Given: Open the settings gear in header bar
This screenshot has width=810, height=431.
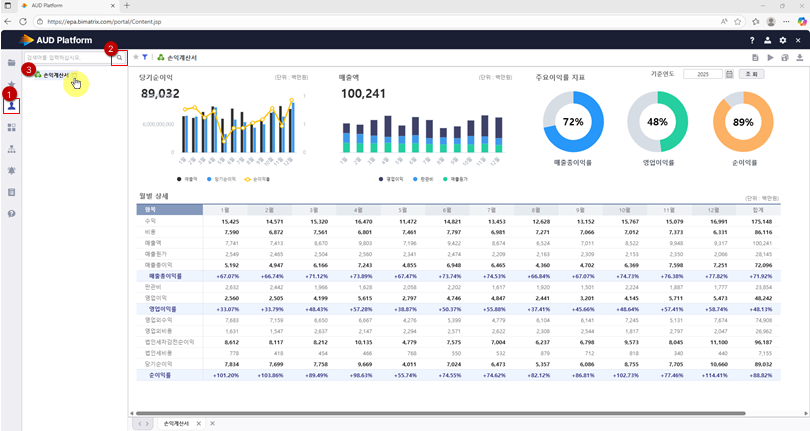Looking at the screenshot, I should (782, 40).
